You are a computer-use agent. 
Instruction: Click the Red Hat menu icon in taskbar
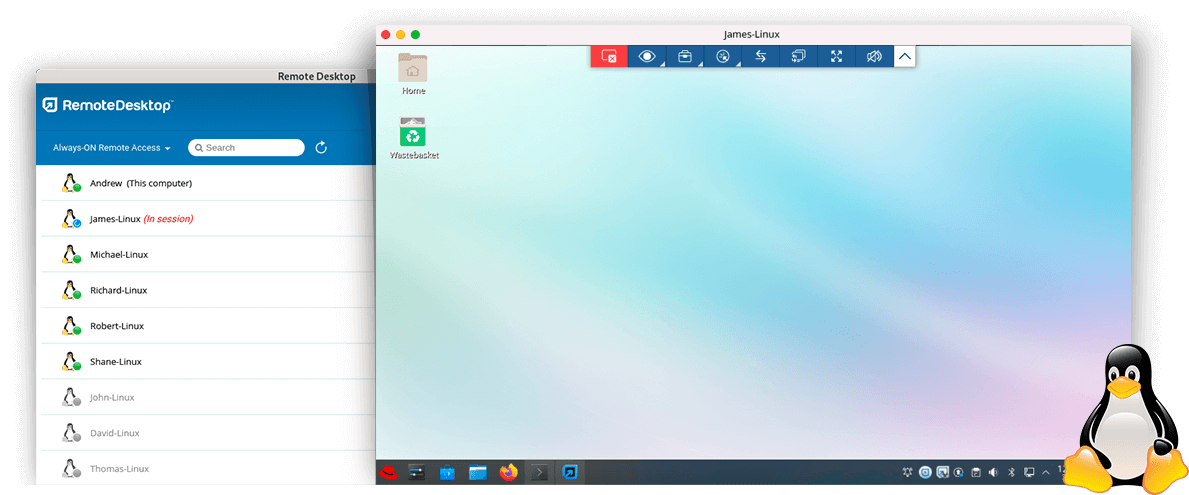(388, 472)
